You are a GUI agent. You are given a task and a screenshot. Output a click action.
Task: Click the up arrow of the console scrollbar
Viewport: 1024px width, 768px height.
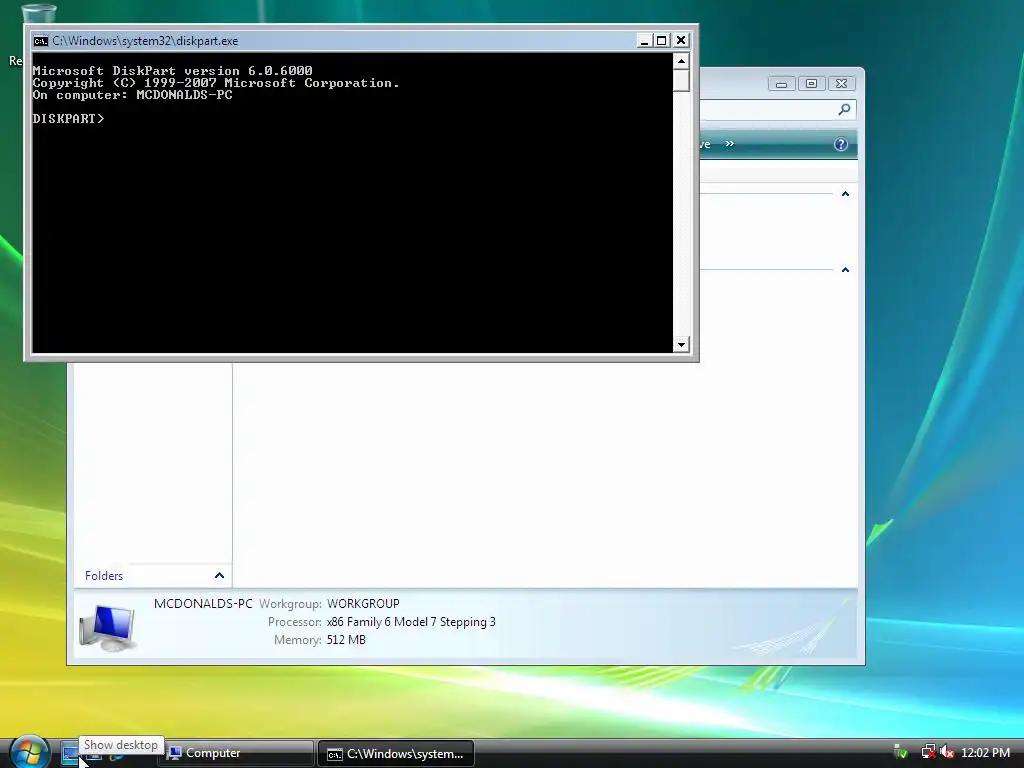[x=681, y=61]
